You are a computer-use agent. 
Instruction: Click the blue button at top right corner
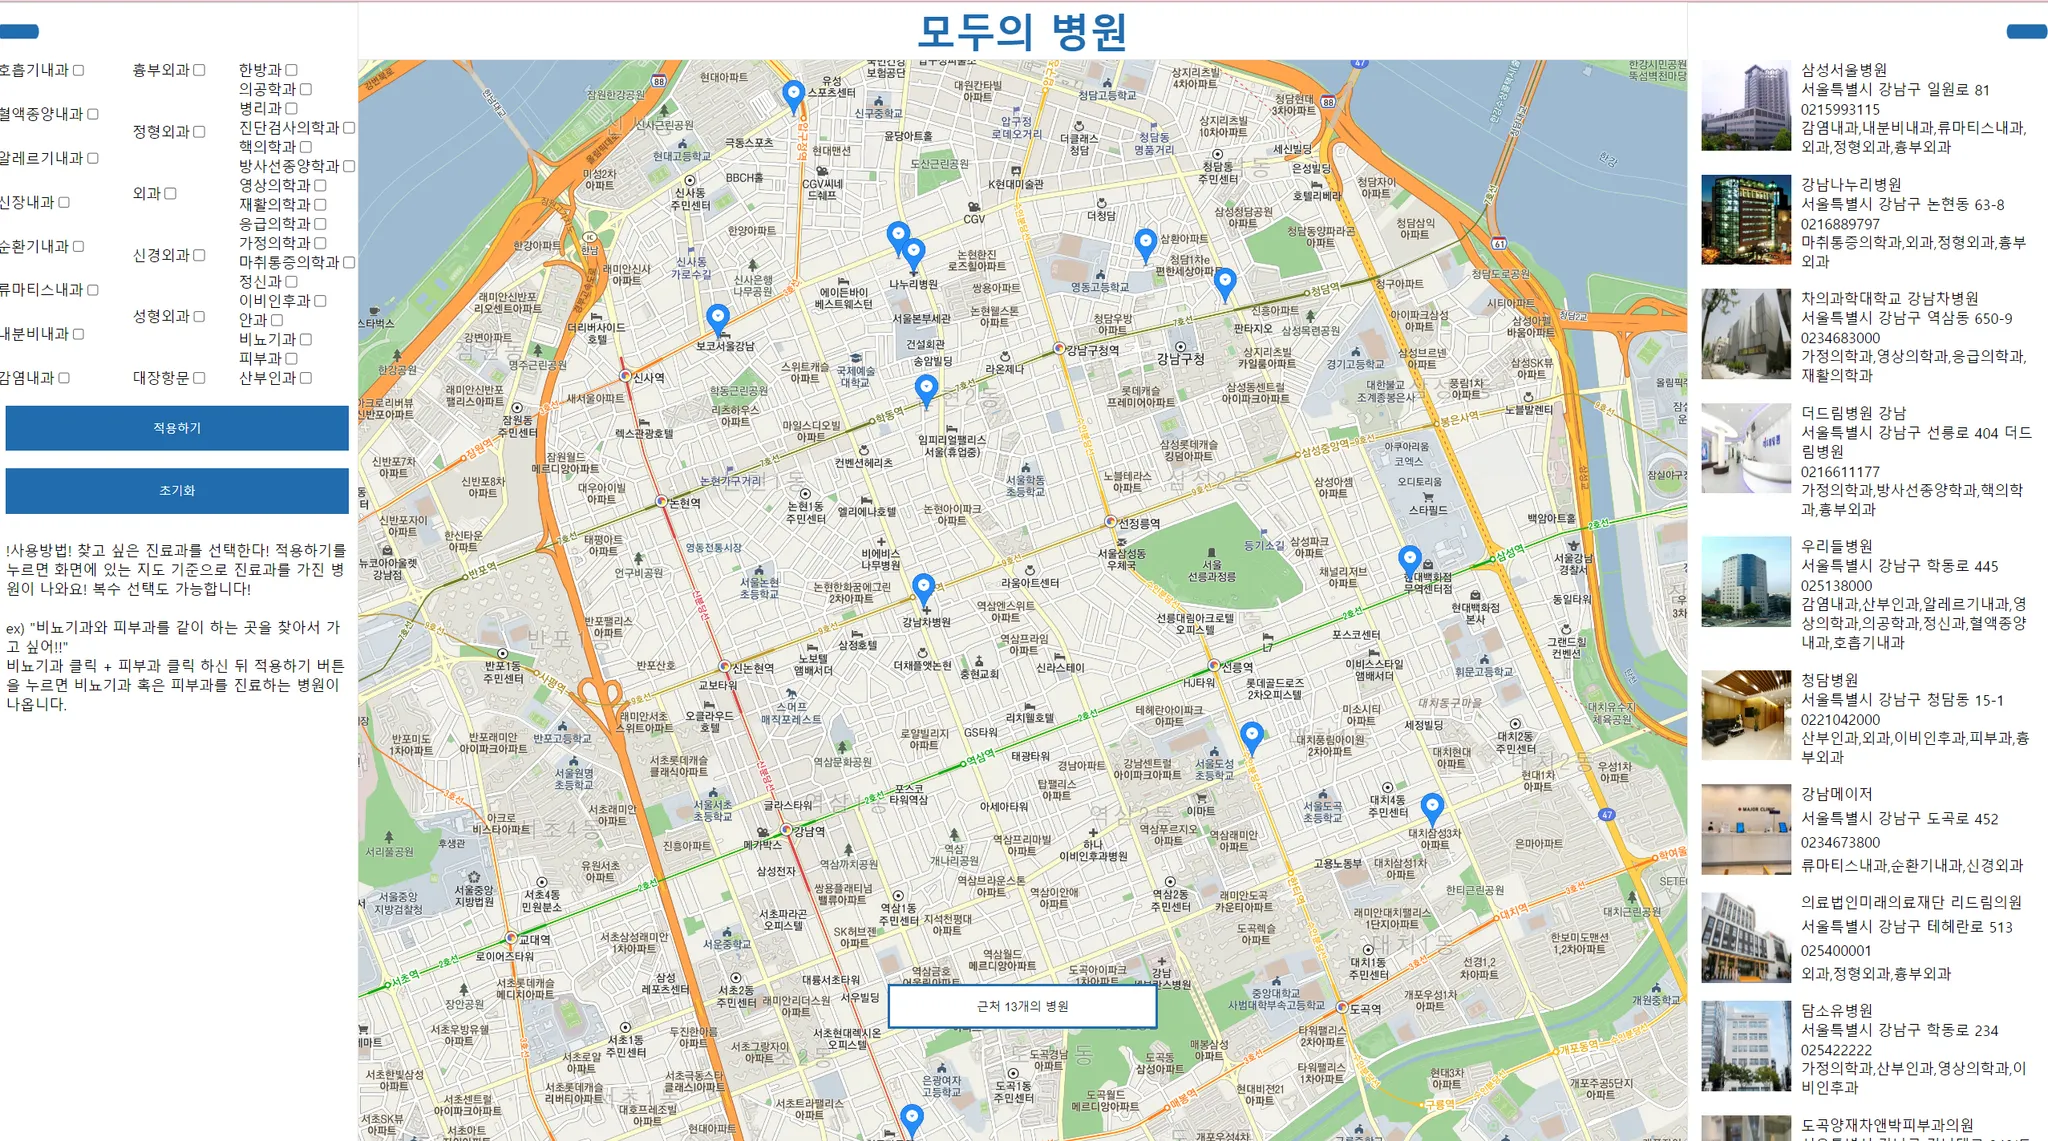(2026, 32)
